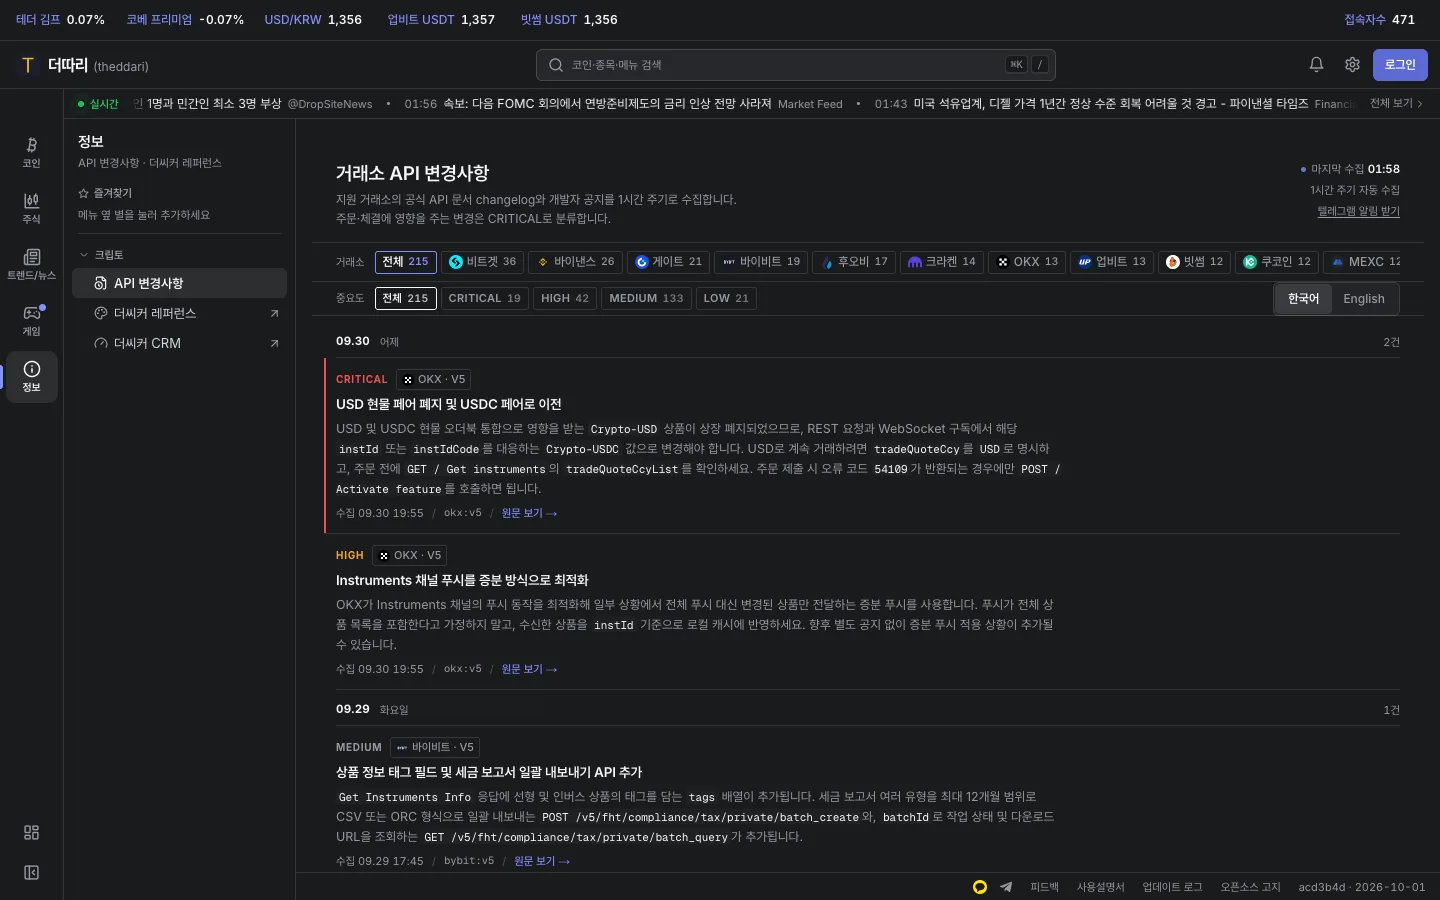Click the search magnifier icon

click(556, 65)
